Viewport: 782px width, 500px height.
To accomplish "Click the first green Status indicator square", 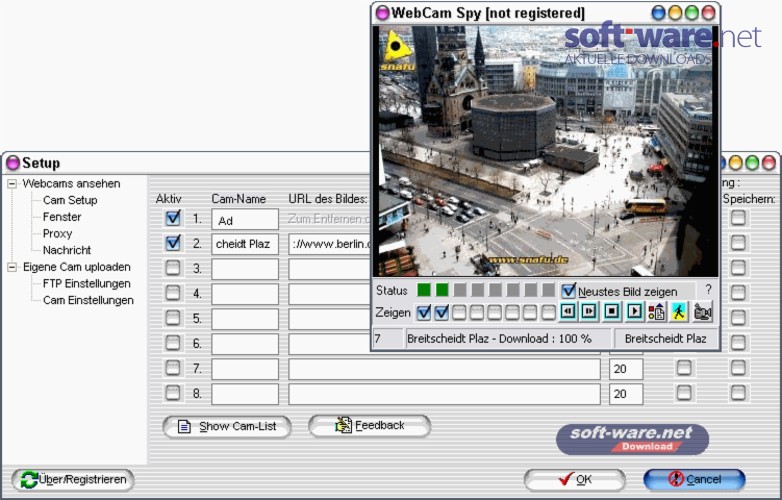I will click(424, 290).
